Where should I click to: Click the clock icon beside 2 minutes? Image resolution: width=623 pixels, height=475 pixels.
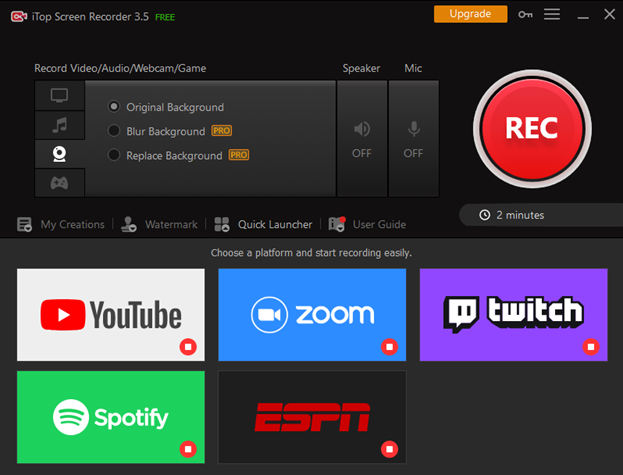485,215
